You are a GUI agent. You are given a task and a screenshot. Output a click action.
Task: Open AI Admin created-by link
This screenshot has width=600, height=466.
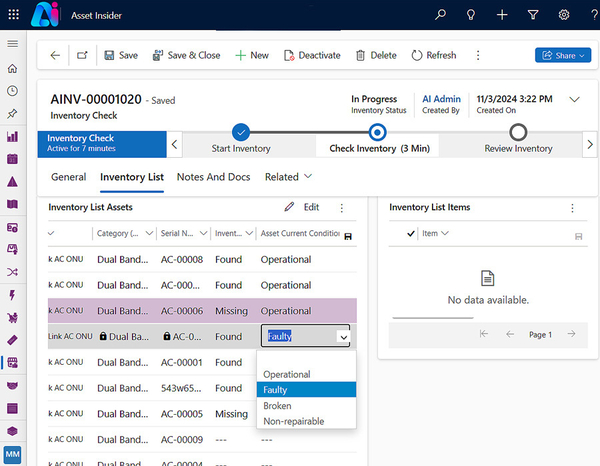[441, 99]
